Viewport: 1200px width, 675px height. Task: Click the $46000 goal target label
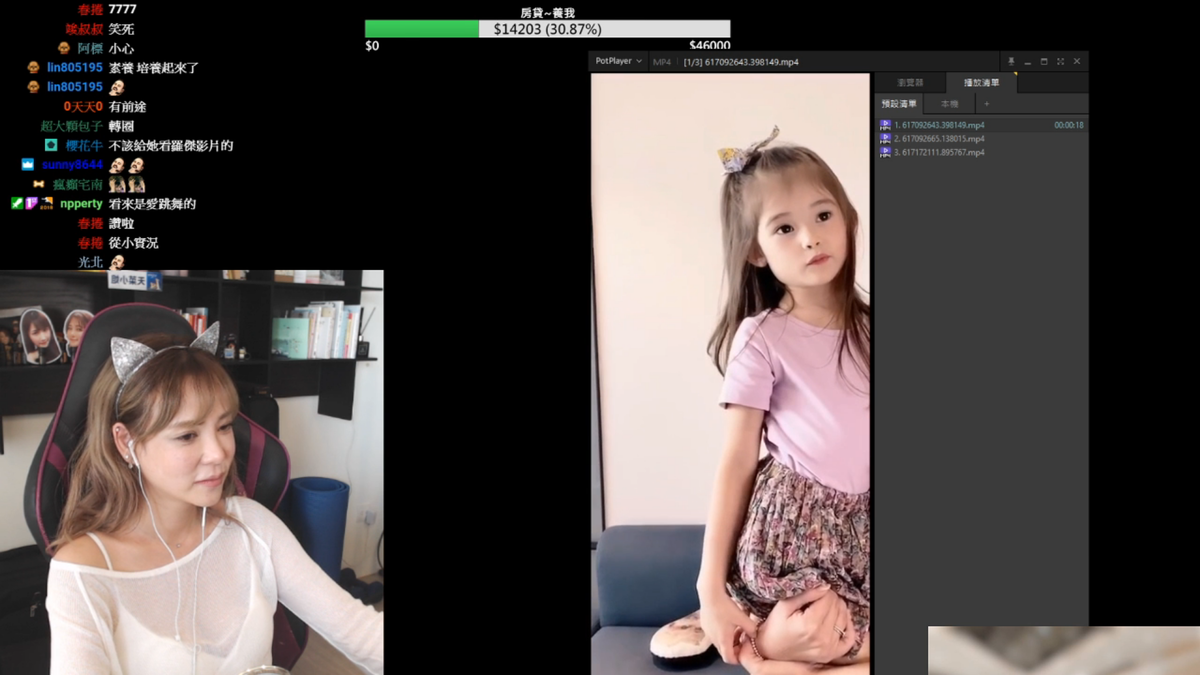point(709,45)
